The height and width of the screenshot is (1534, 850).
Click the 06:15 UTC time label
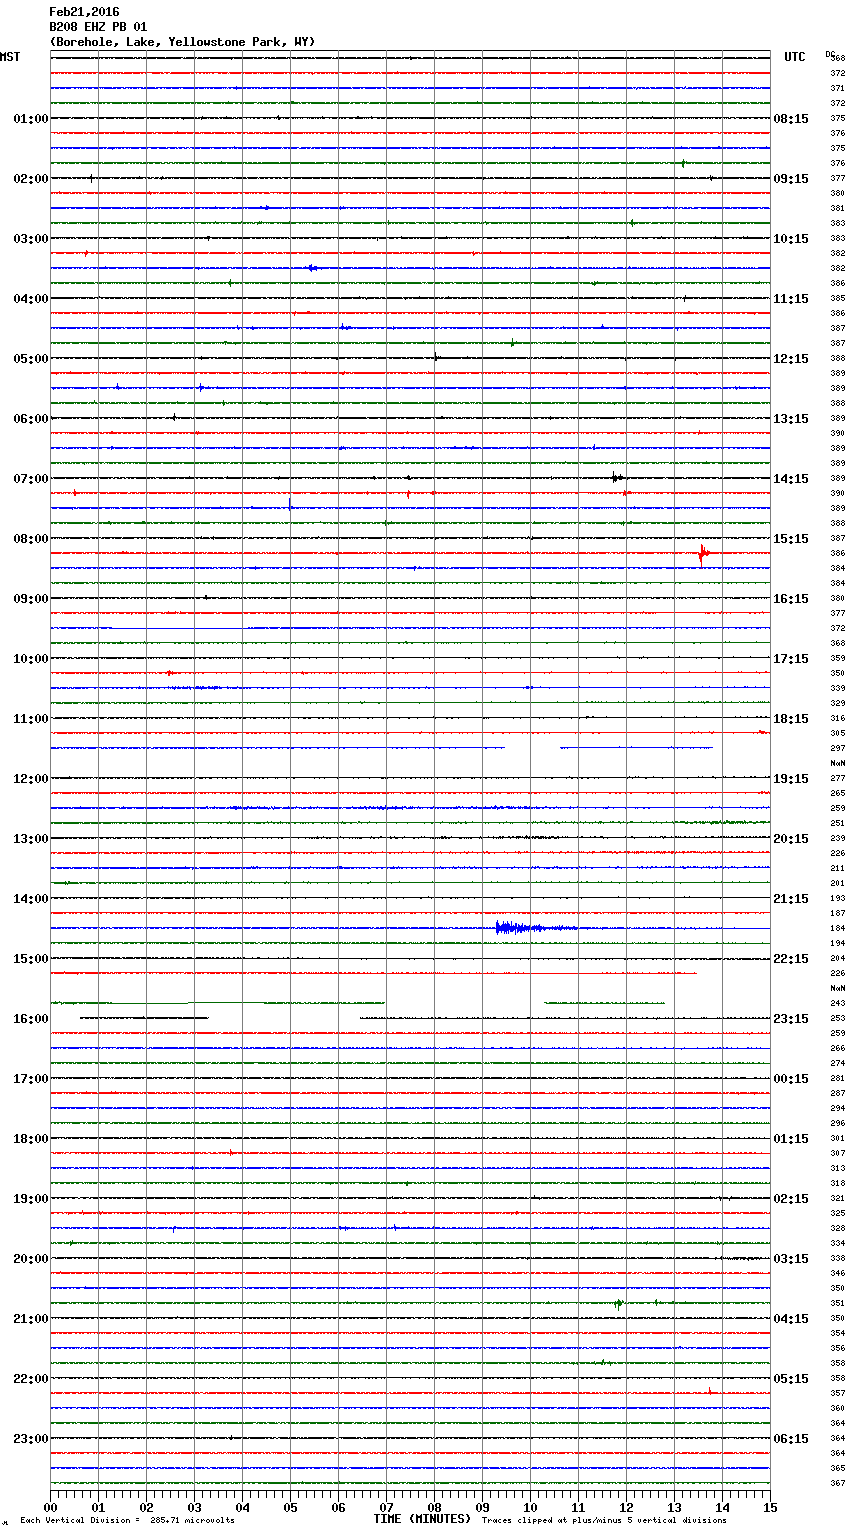[x=791, y=1439]
